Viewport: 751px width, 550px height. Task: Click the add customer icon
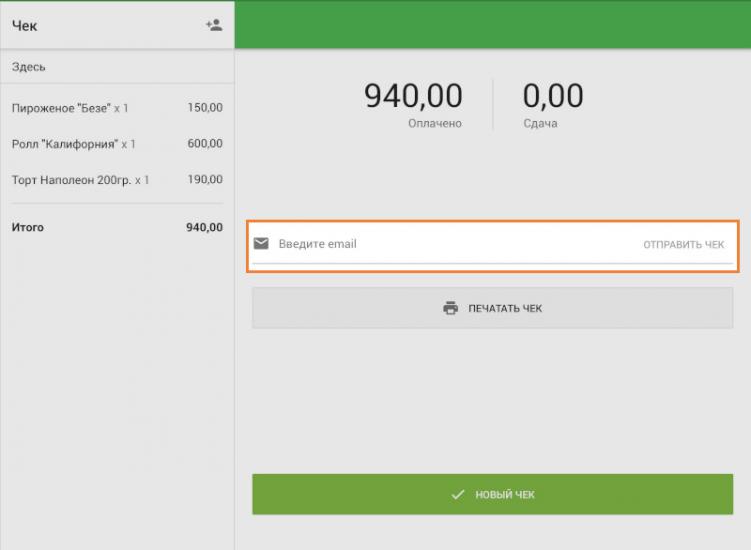tap(213, 25)
